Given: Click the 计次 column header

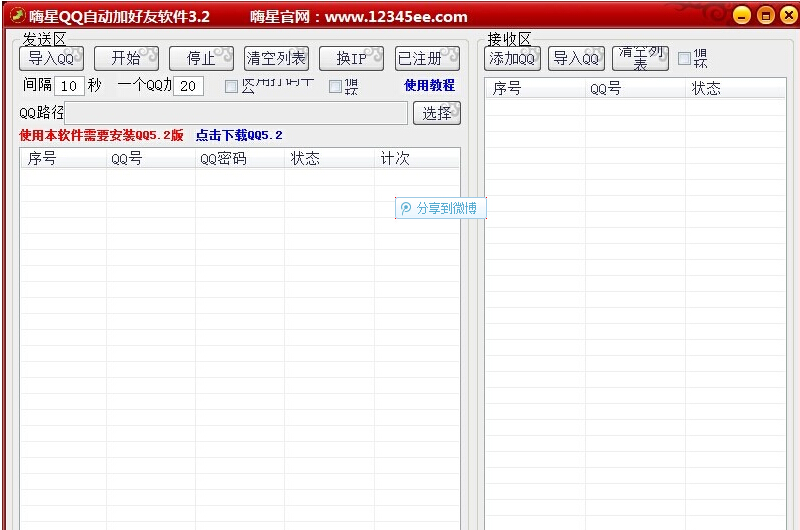Looking at the screenshot, I should point(417,158).
